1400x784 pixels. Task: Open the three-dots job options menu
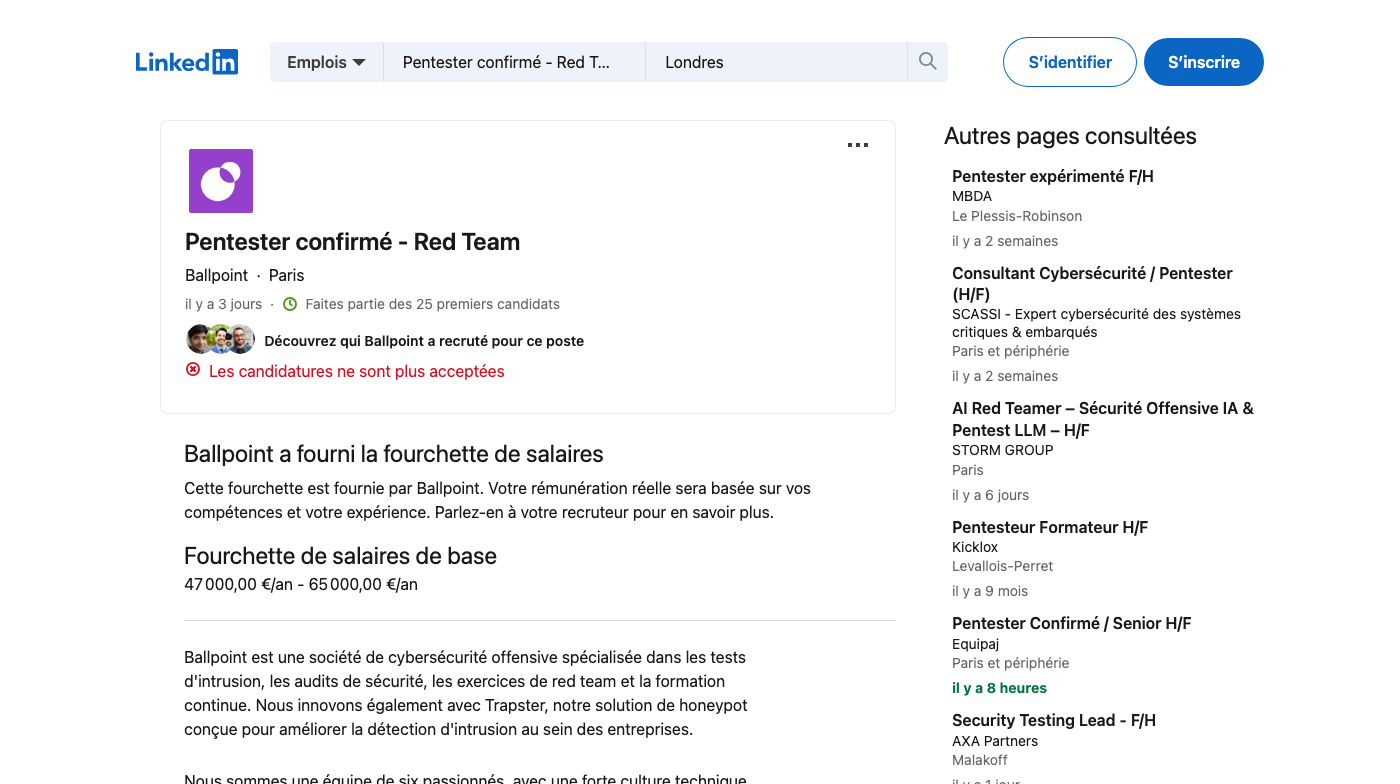[x=858, y=145]
